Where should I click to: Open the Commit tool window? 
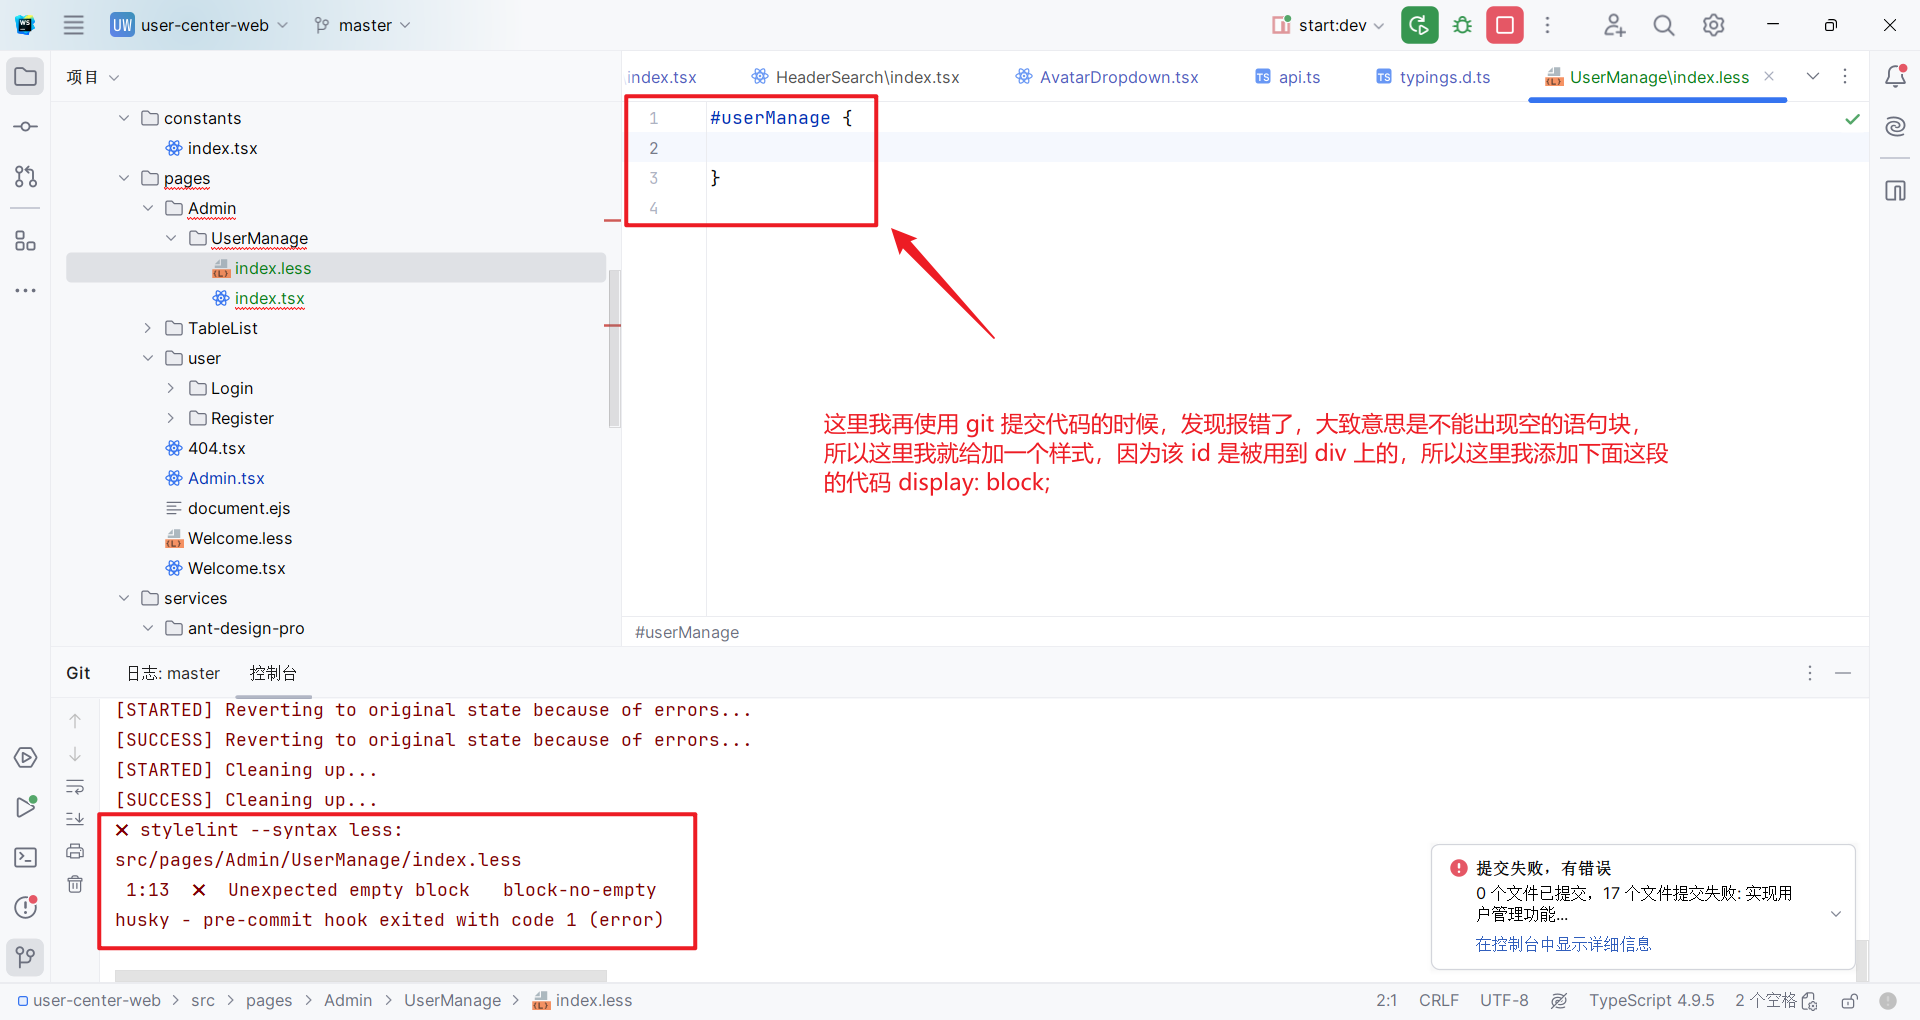[26, 127]
